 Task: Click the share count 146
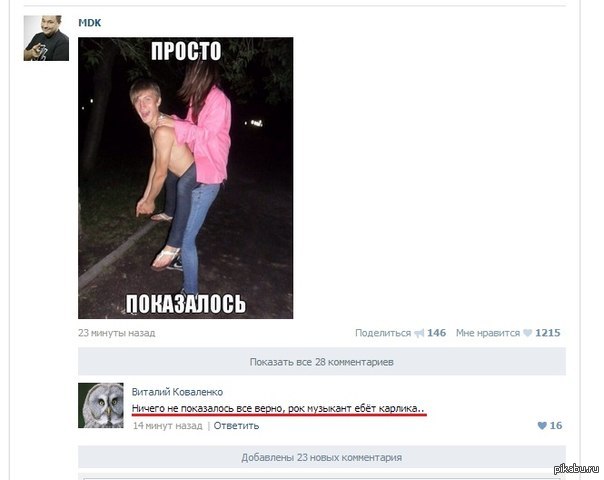click(436, 333)
